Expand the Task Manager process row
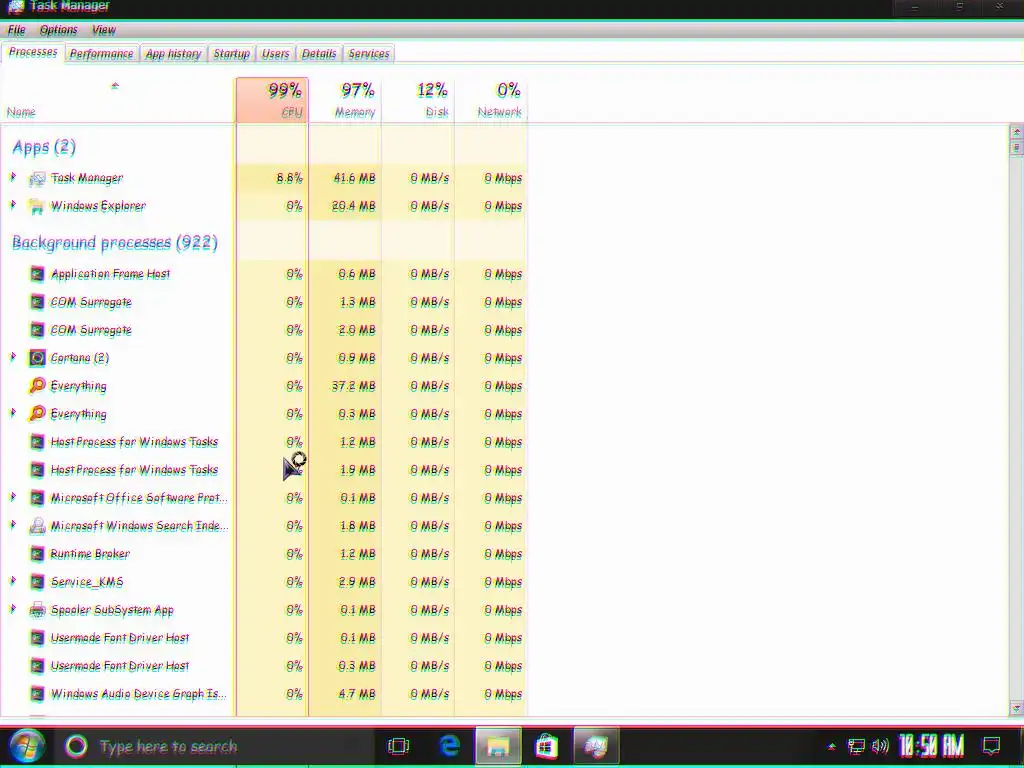This screenshot has width=1024, height=768. click(x=13, y=177)
